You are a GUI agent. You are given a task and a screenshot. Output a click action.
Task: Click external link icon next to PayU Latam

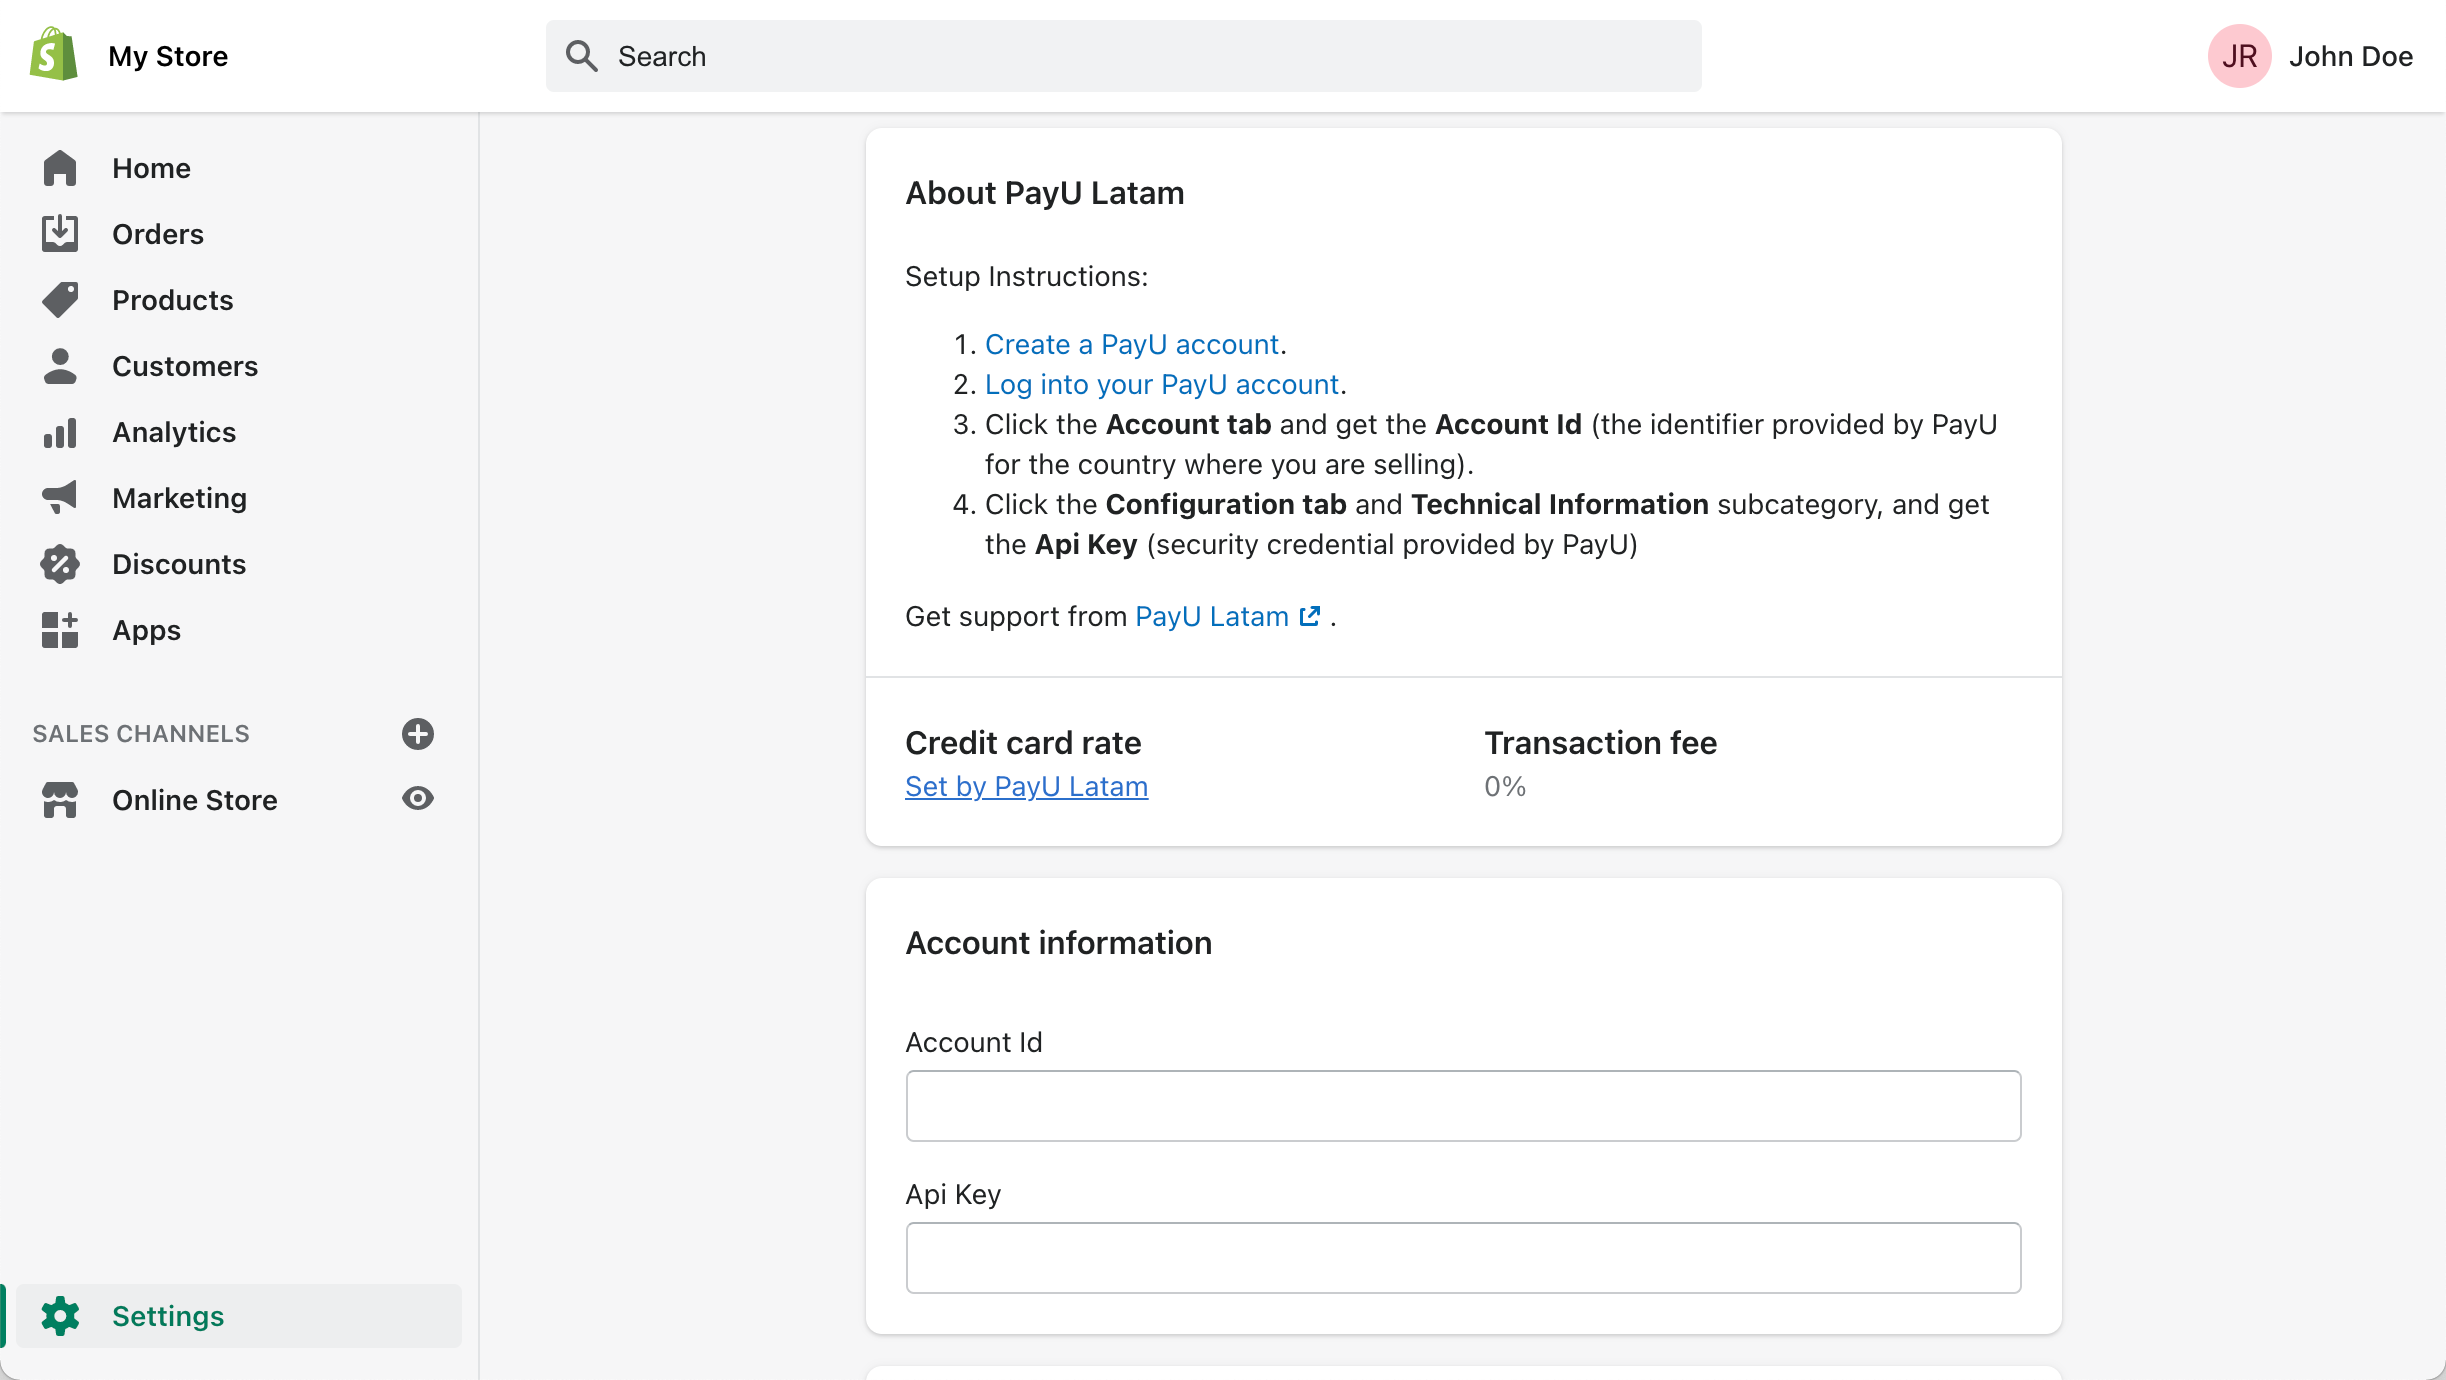pyautogui.click(x=1310, y=616)
